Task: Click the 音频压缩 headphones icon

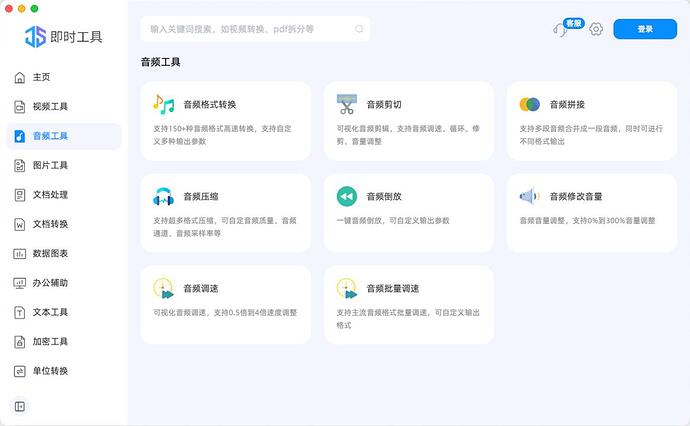Action: tap(163, 196)
